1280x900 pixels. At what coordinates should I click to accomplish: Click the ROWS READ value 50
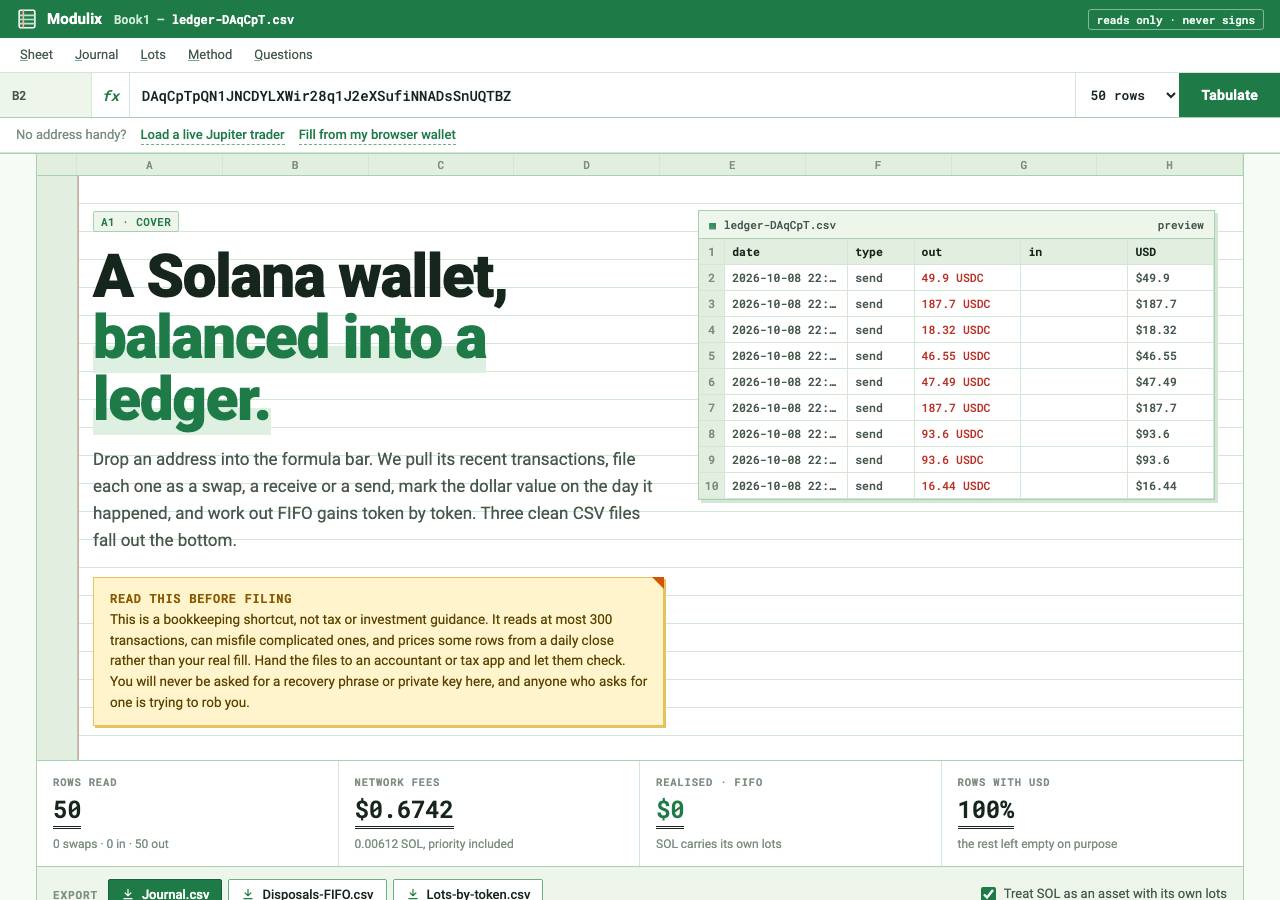pyautogui.click(x=67, y=810)
